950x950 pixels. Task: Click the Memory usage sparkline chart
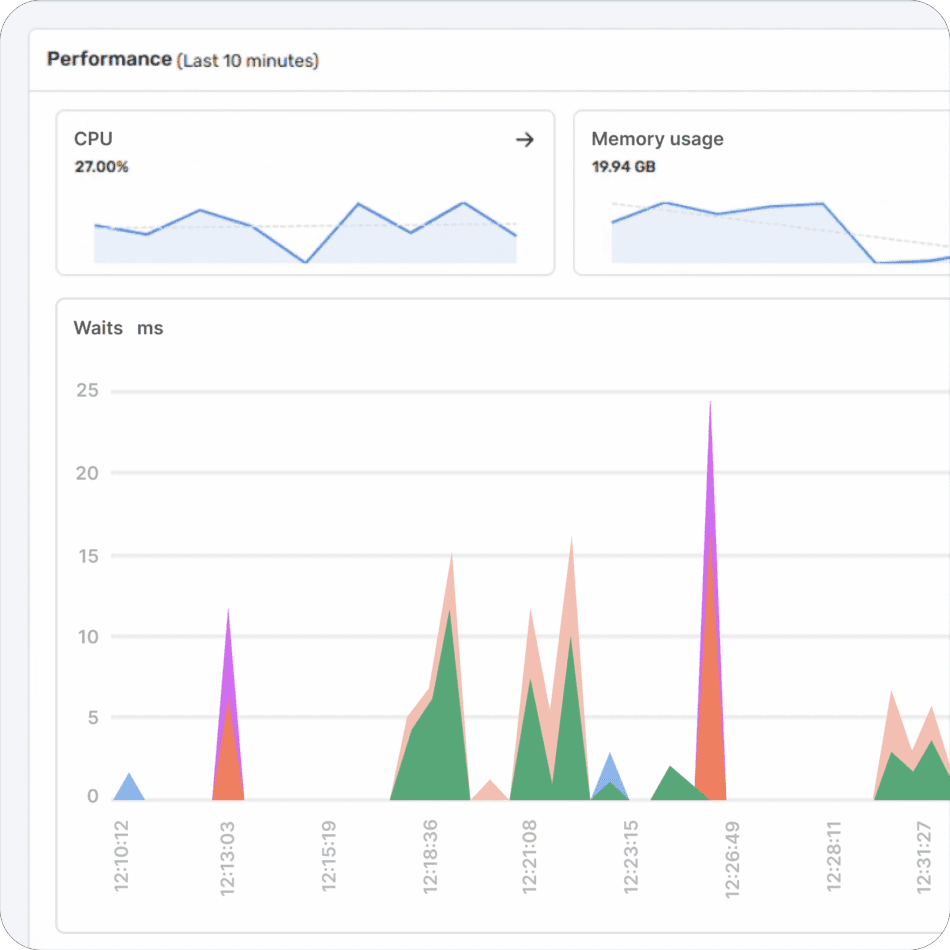780,233
